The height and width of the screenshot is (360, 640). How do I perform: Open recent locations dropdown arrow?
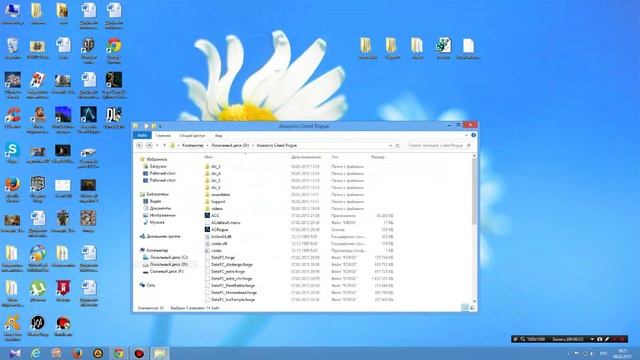point(157,145)
